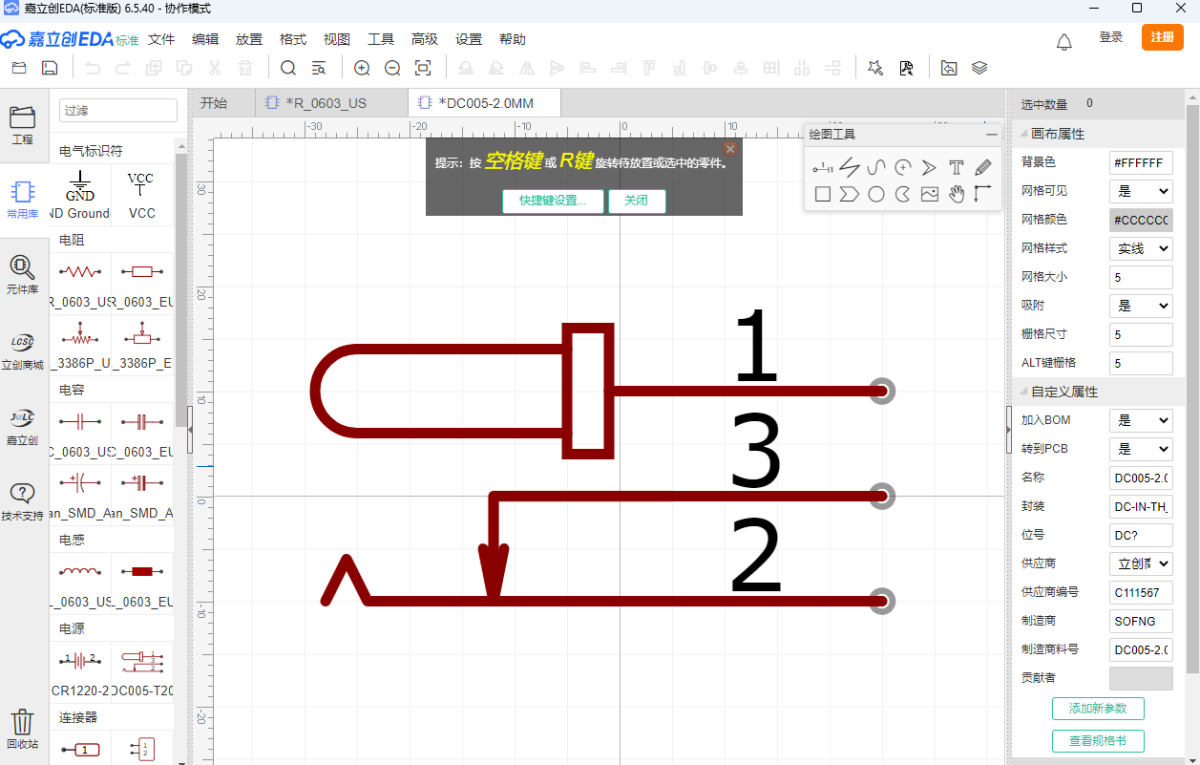Choose the Bezier curve drawing tool
Viewport: 1200px width, 765px height.
point(876,167)
